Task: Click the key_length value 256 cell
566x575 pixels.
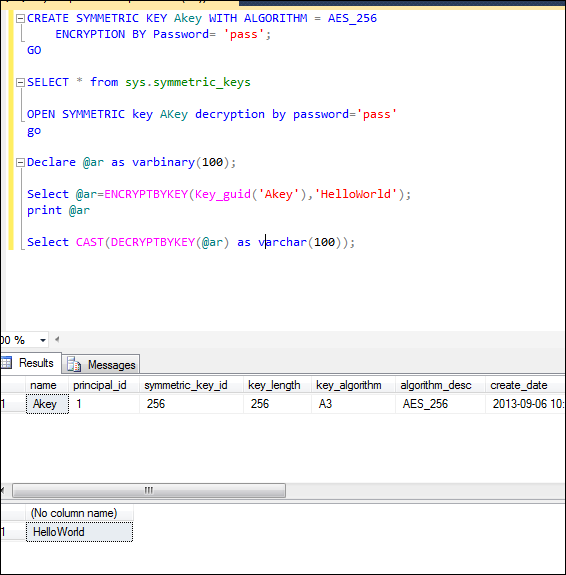Action: pyautogui.click(x=277, y=404)
